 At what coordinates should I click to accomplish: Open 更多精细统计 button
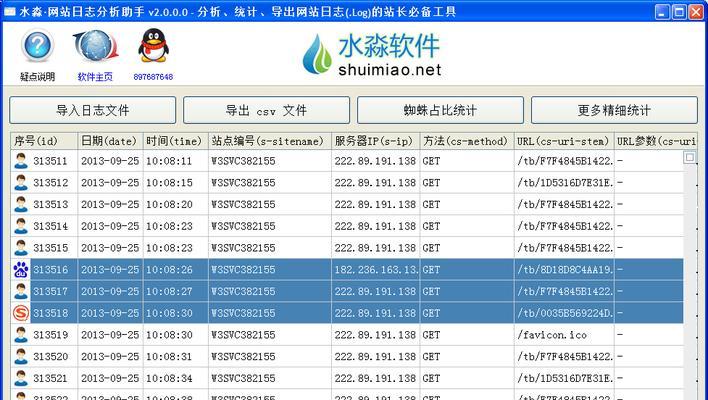[614, 110]
